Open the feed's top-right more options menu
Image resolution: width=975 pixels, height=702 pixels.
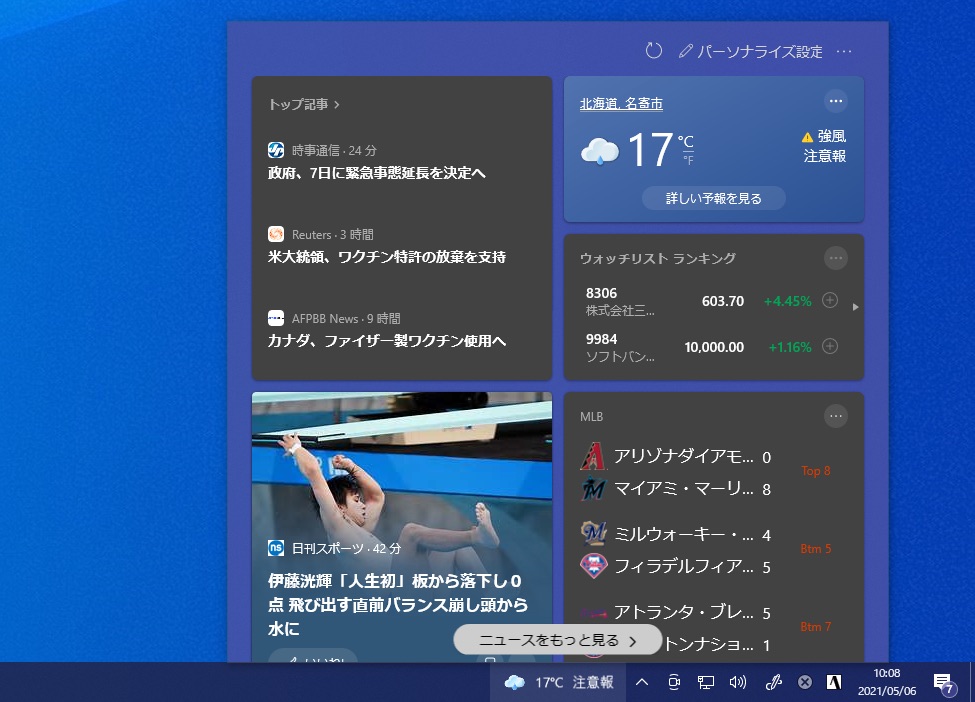coord(844,52)
